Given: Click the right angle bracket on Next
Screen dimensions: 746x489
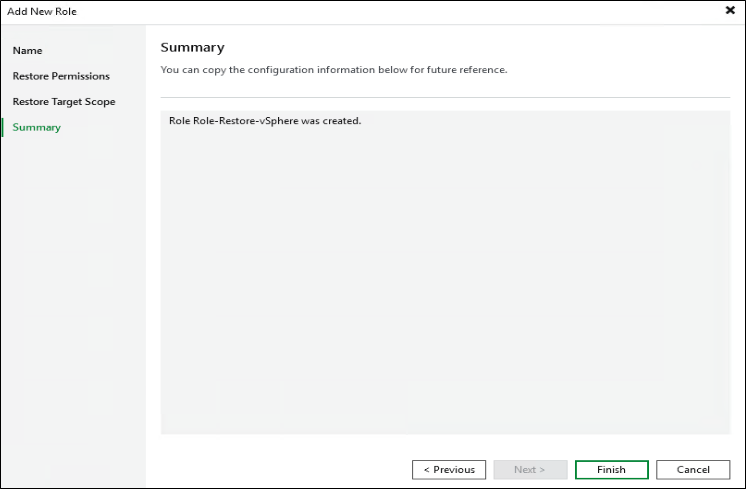Looking at the screenshot, I should (x=543, y=470).
